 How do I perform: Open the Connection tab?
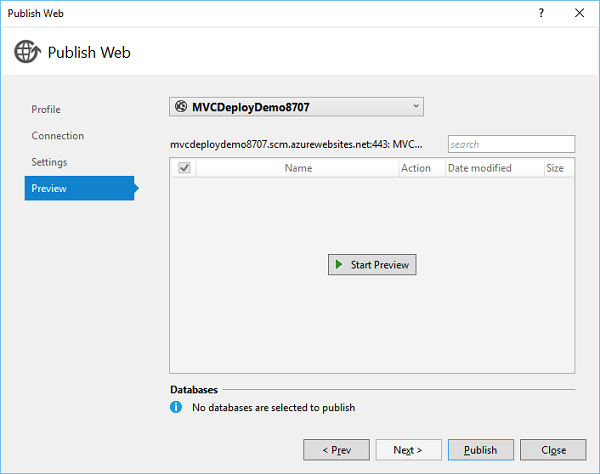click(58, 136)
